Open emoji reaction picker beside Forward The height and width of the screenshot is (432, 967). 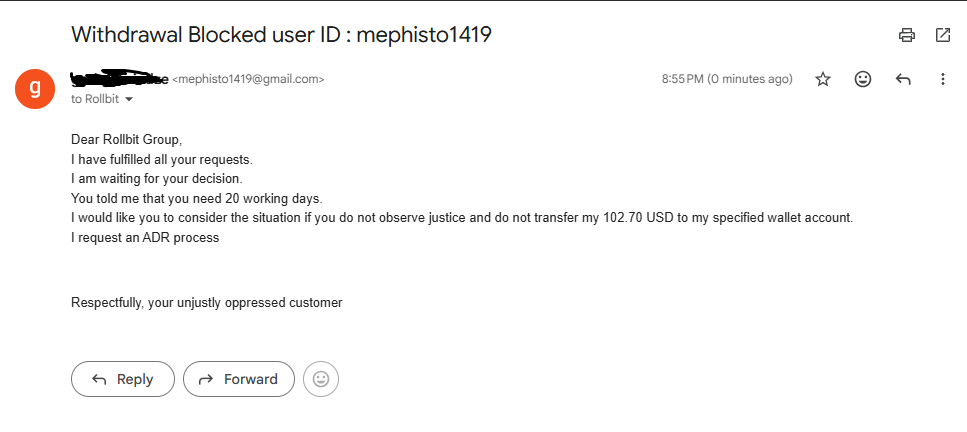321,379
